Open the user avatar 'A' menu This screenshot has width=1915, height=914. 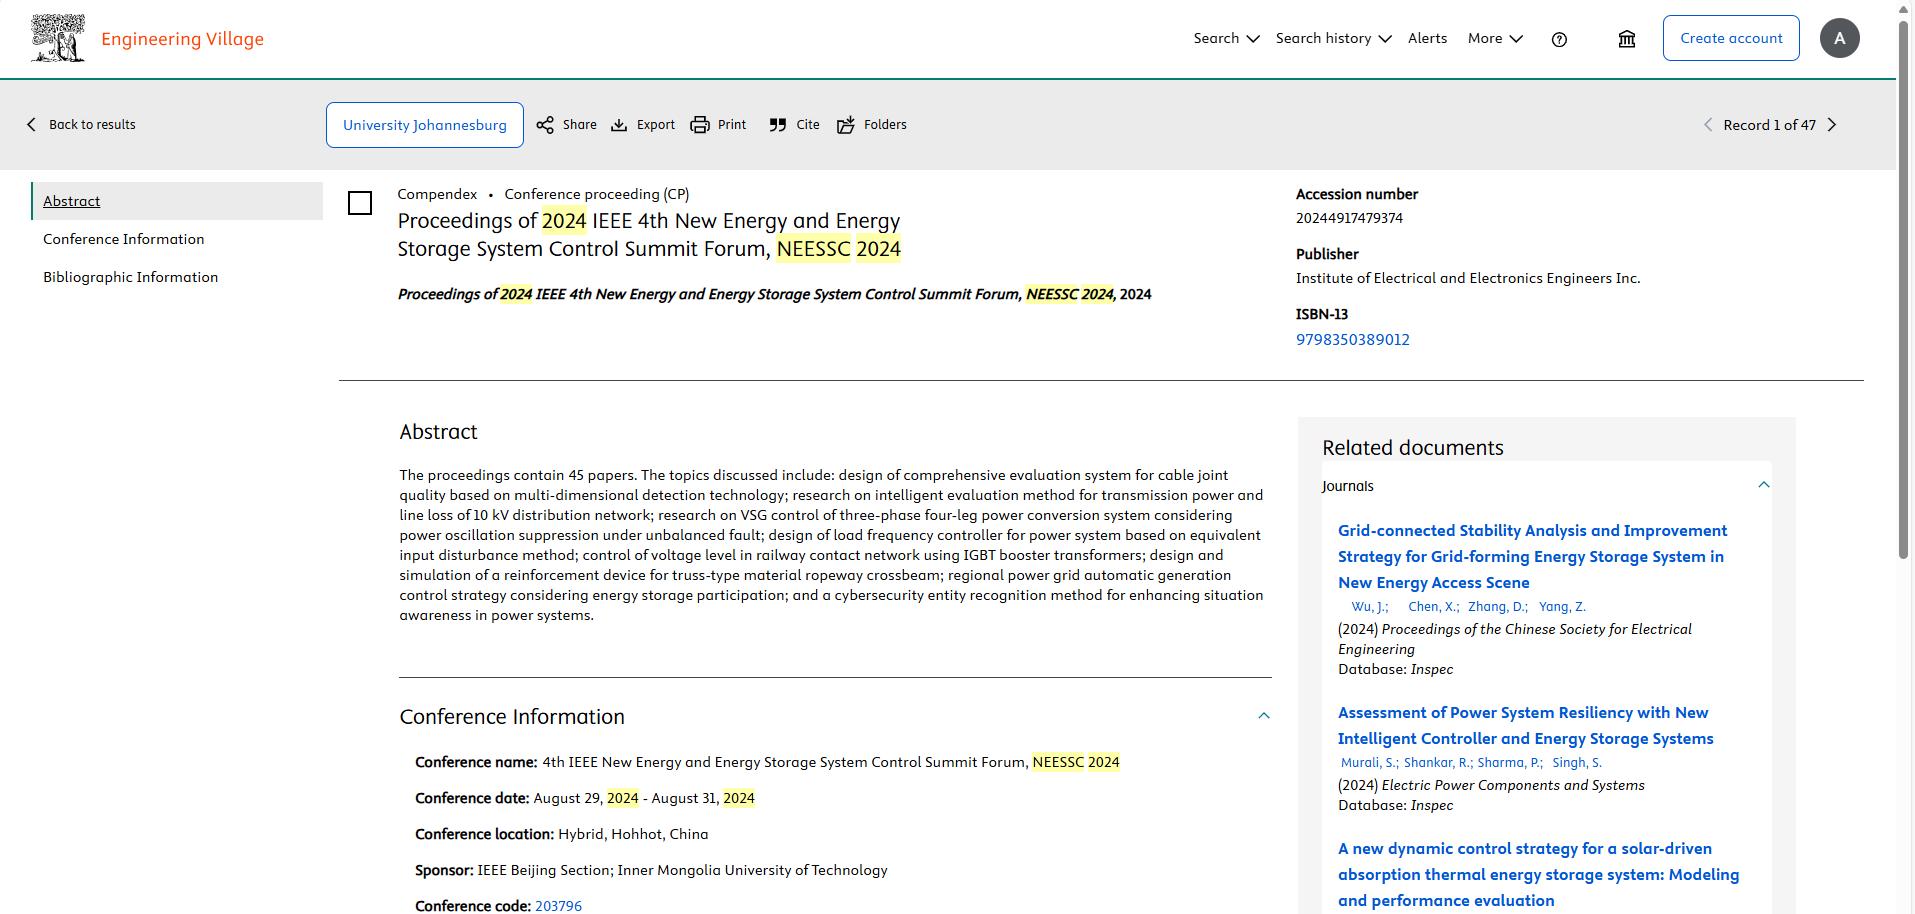click(x=1839, y=39)
